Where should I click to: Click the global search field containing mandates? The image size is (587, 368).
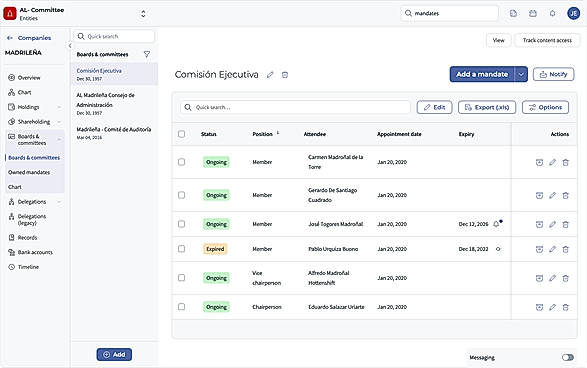point(449,13)
